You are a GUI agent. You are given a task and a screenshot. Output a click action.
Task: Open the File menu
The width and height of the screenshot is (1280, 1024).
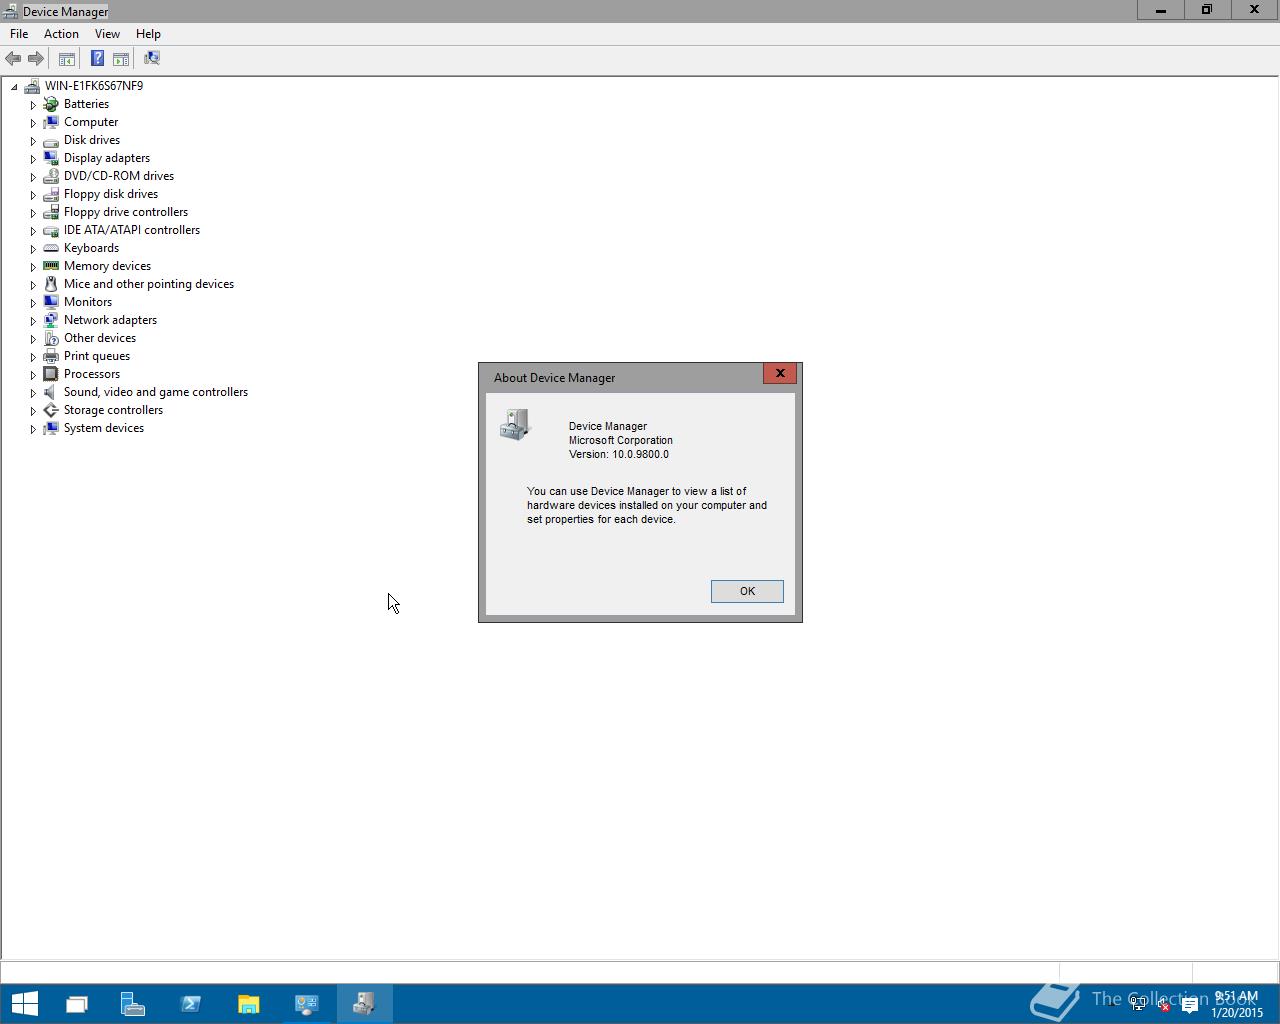(x=19, y=34)
